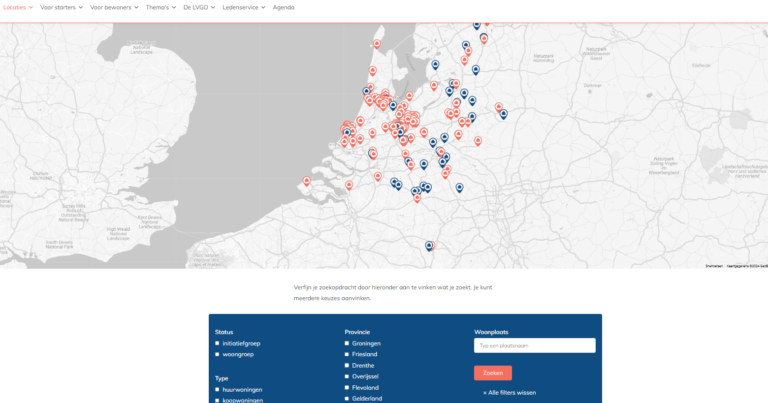Viewport: 768px width, 403px height.
Task: Open the Agenda page from the navigation
Action: pos(283,7)
